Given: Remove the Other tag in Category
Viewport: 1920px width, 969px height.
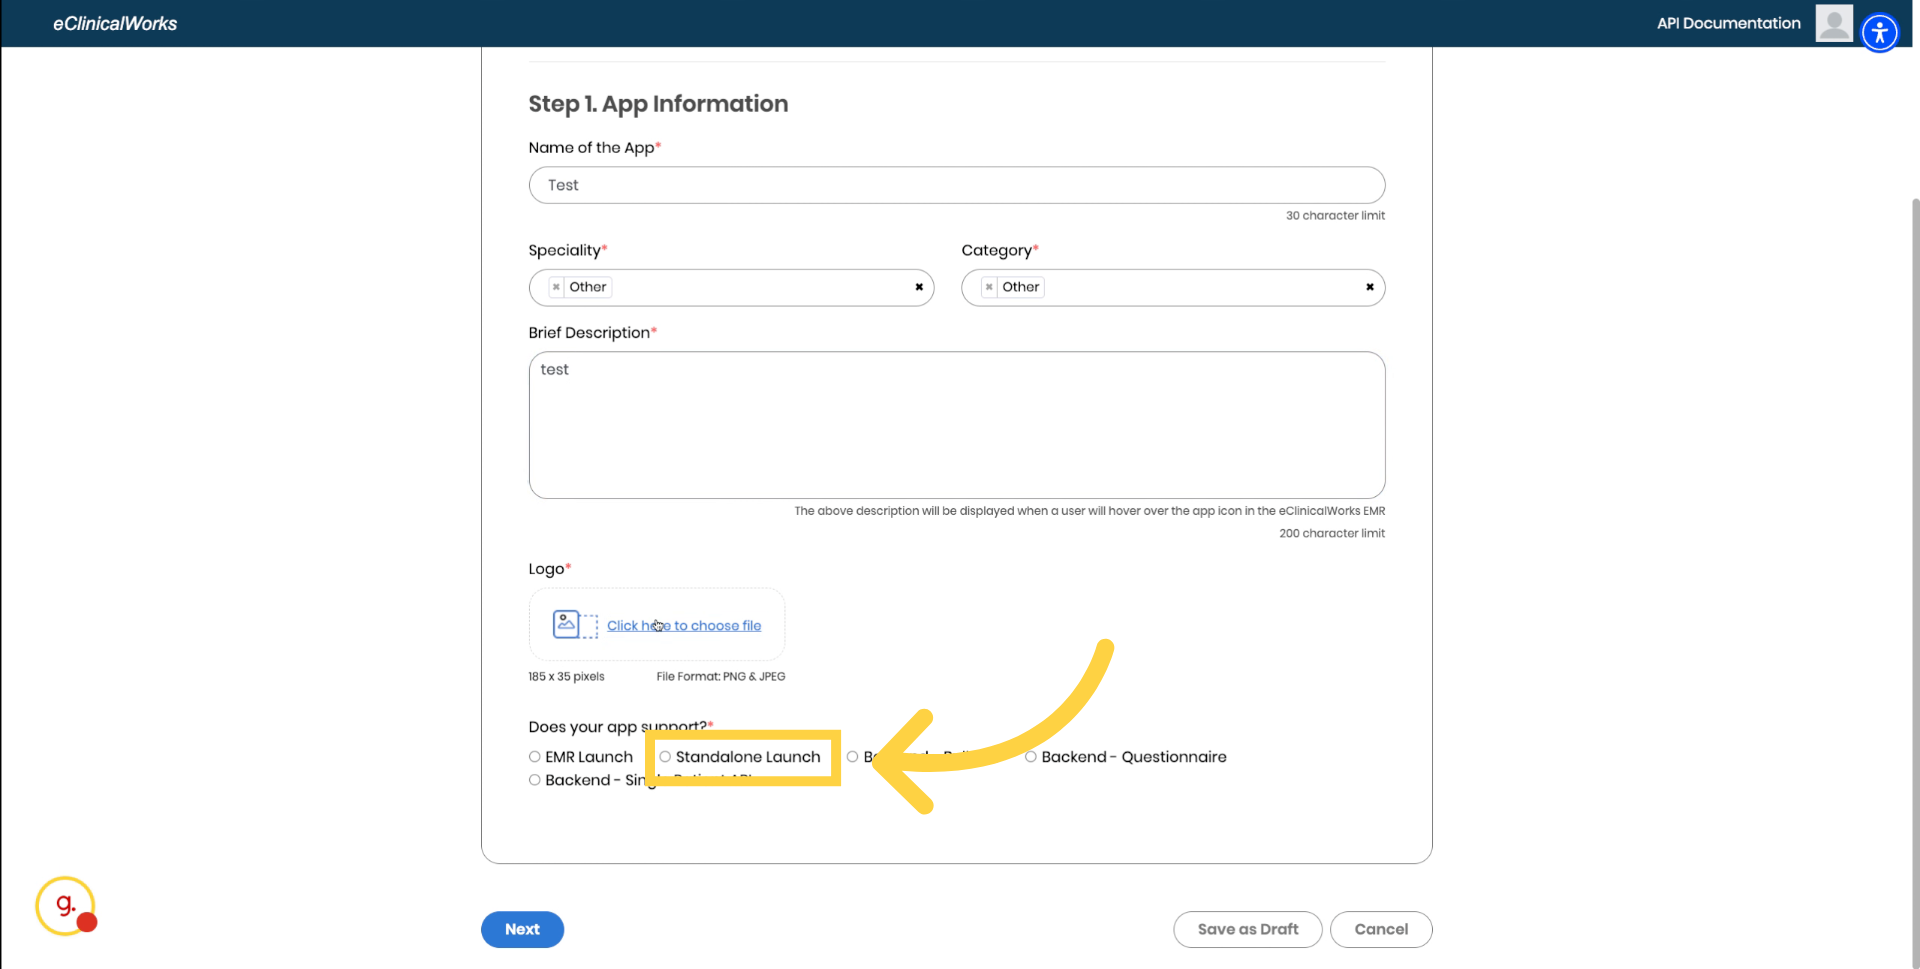Looking at the screenshot, I should click(989, 287).
